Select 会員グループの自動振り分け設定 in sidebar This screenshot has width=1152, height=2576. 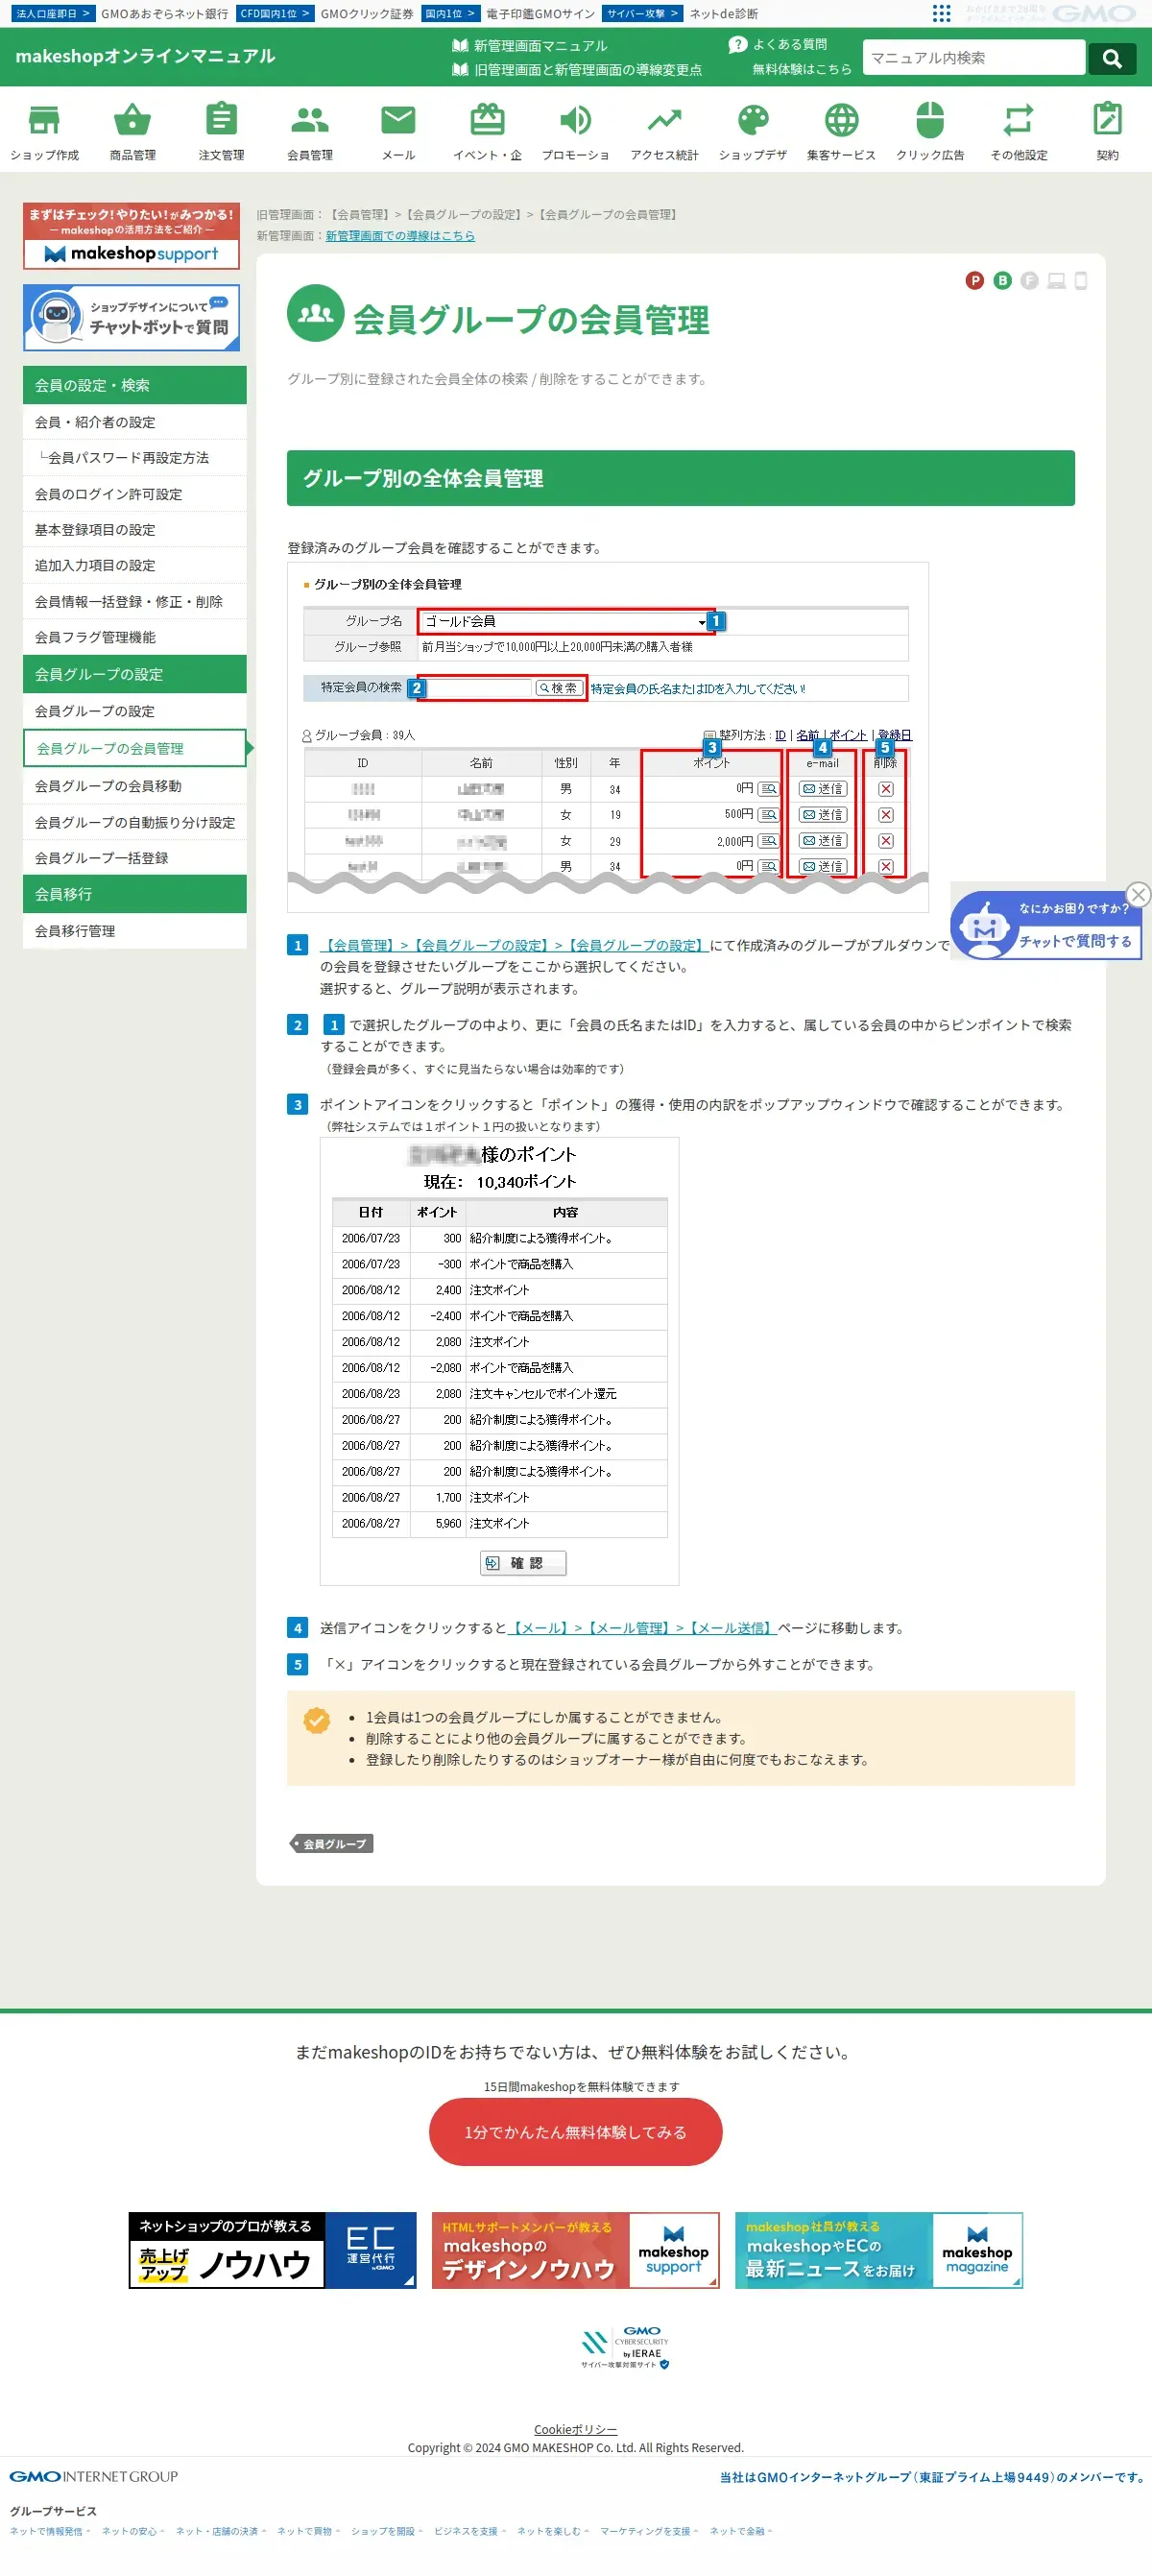(135, 822)
